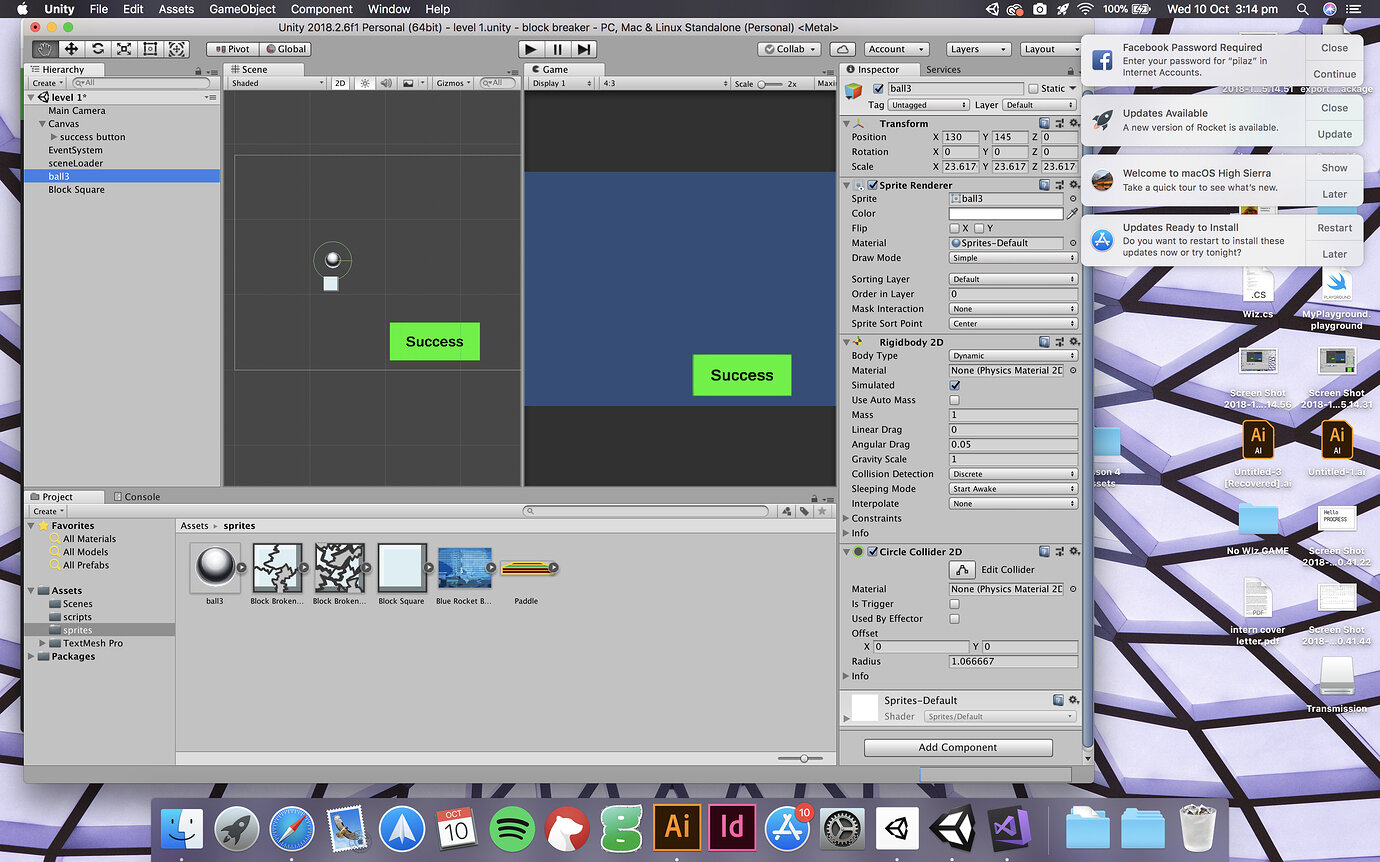
Task: Open the Layers dropdown
Action: 978,49
